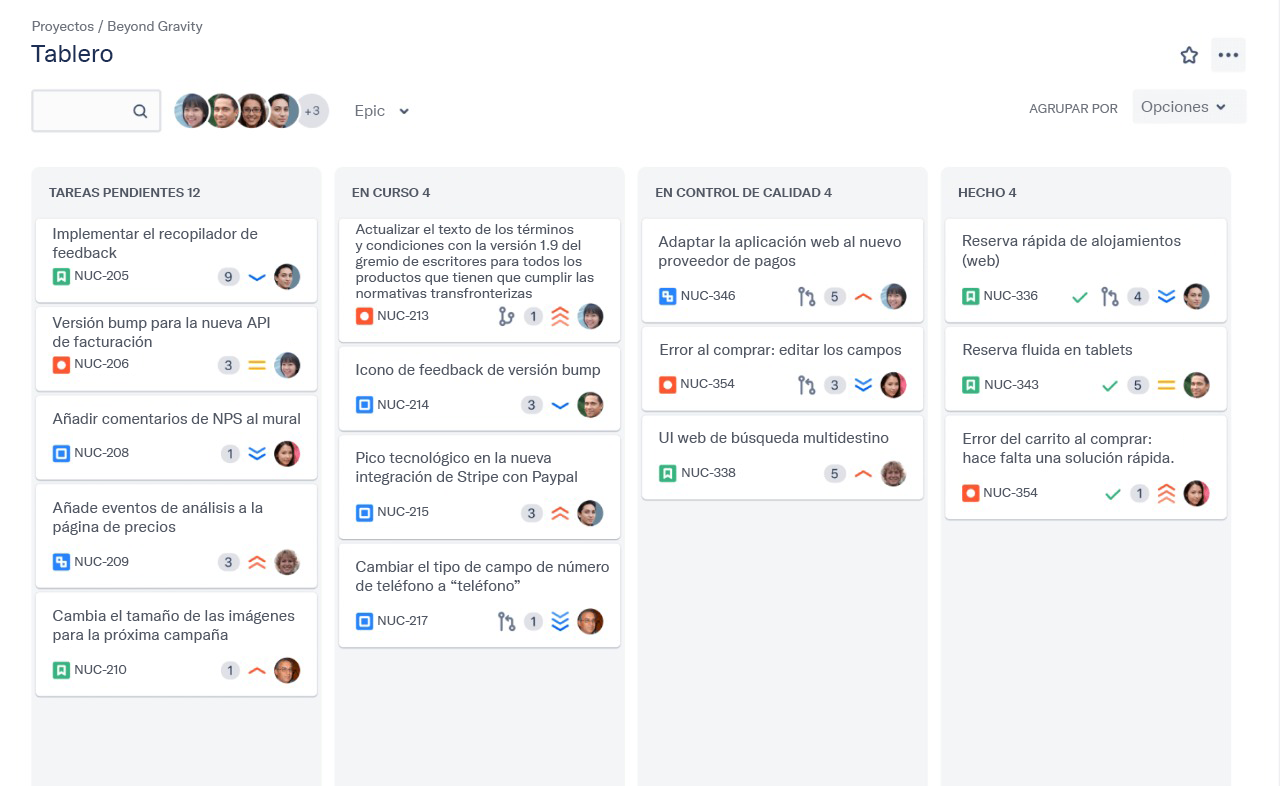Open the Proyectos breadcrumb link

62,26
